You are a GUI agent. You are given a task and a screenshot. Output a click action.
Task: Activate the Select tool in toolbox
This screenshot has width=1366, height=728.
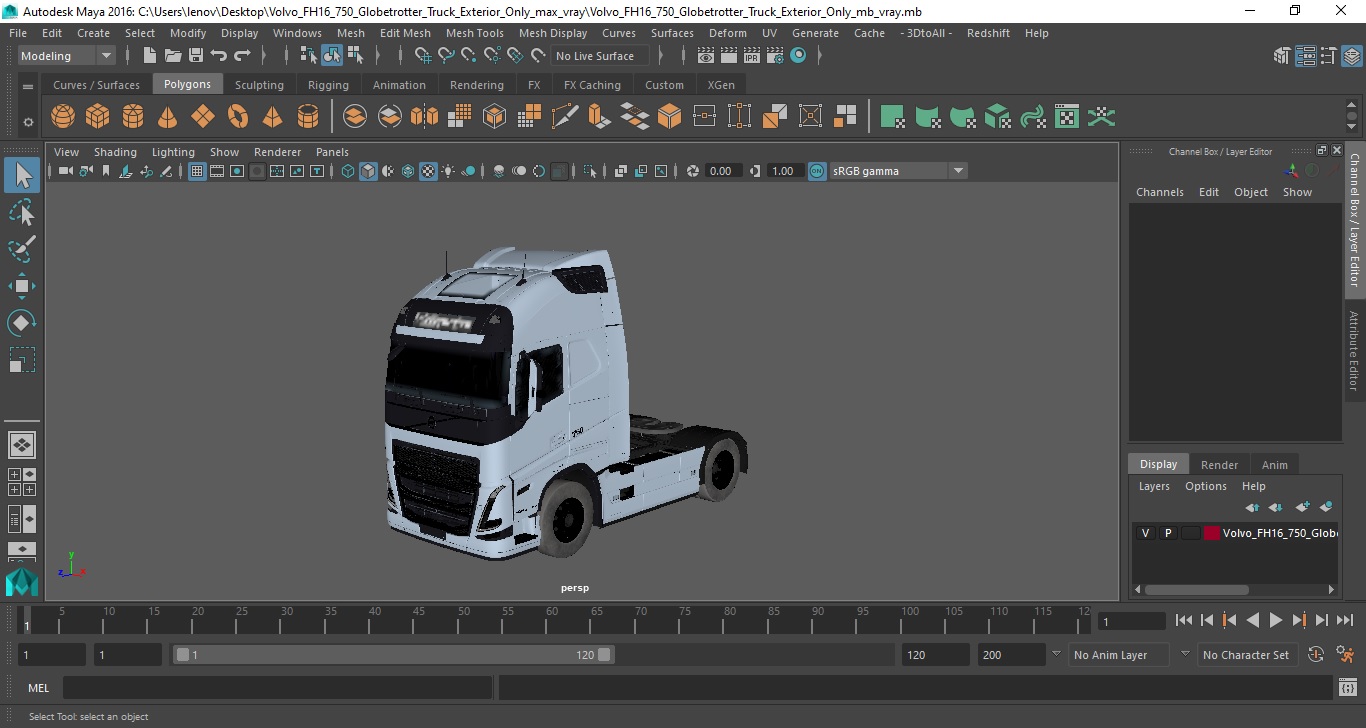[x=22, y=176]
